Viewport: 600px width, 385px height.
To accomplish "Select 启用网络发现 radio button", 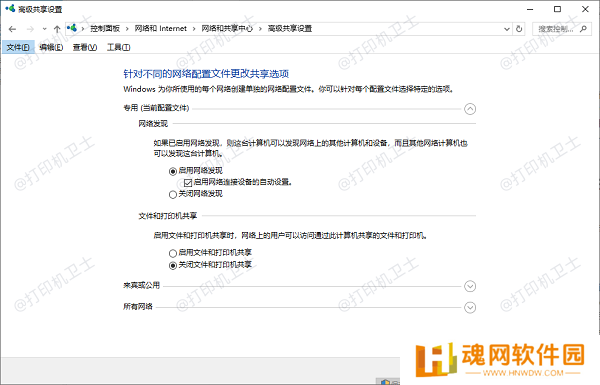I will click(x=173, y=171).
